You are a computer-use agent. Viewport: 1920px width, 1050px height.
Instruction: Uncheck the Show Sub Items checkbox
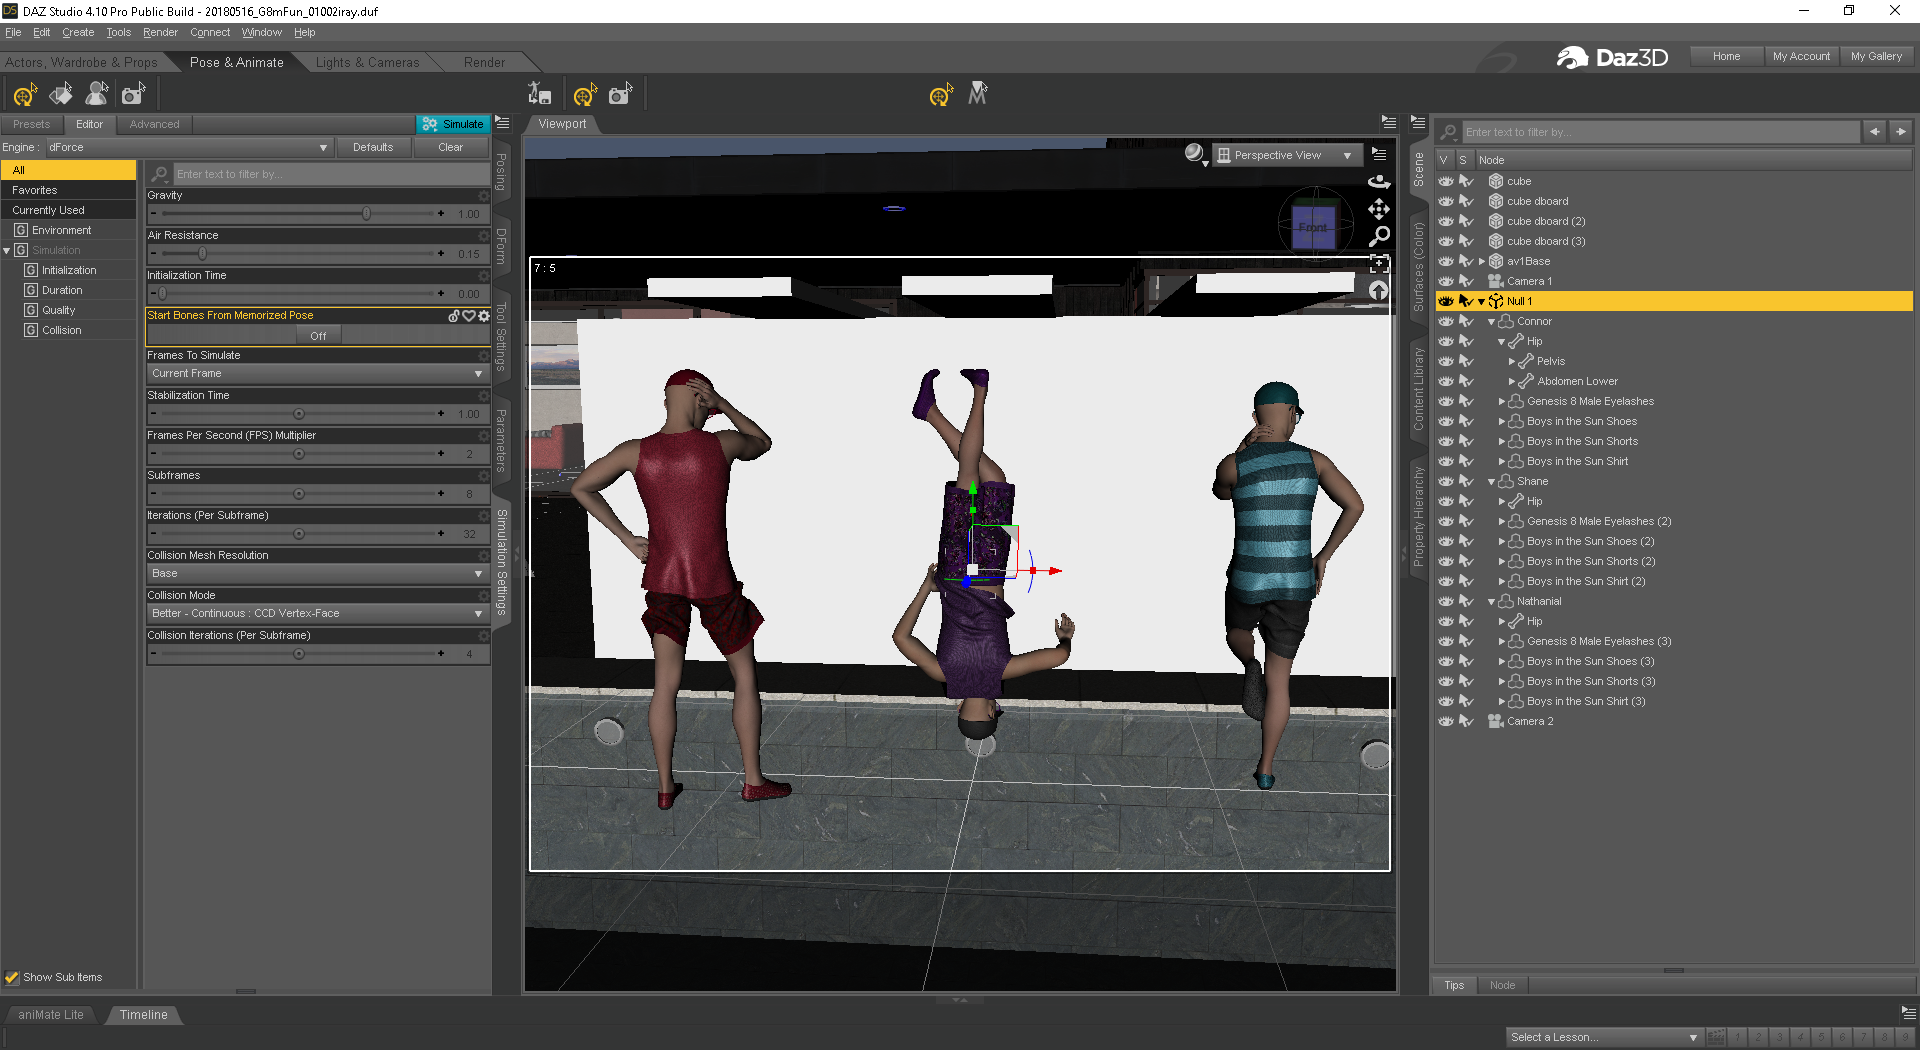[12, 977]
